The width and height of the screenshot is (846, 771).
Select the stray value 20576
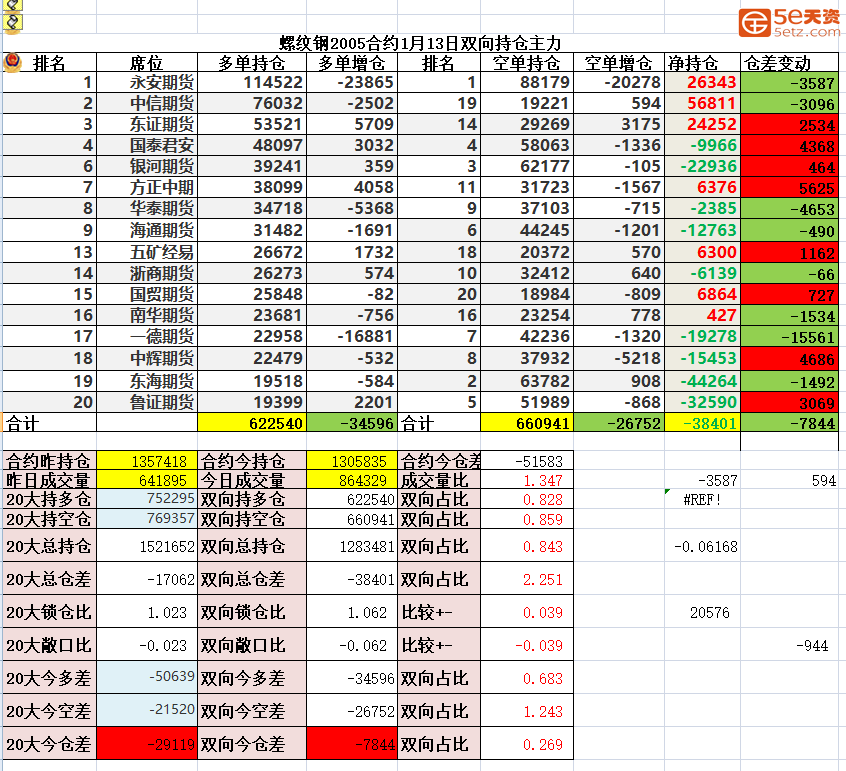pyautogui.click(x=702, y=612)
